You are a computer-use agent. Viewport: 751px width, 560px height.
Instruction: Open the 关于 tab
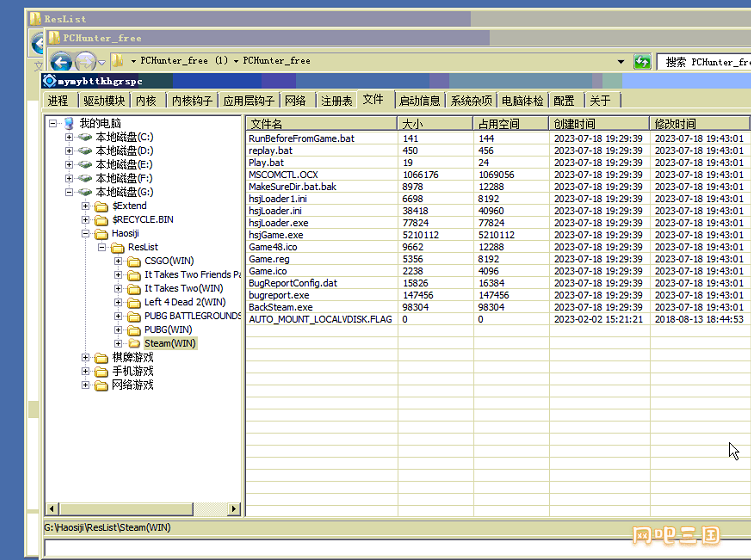coord(600,101)
